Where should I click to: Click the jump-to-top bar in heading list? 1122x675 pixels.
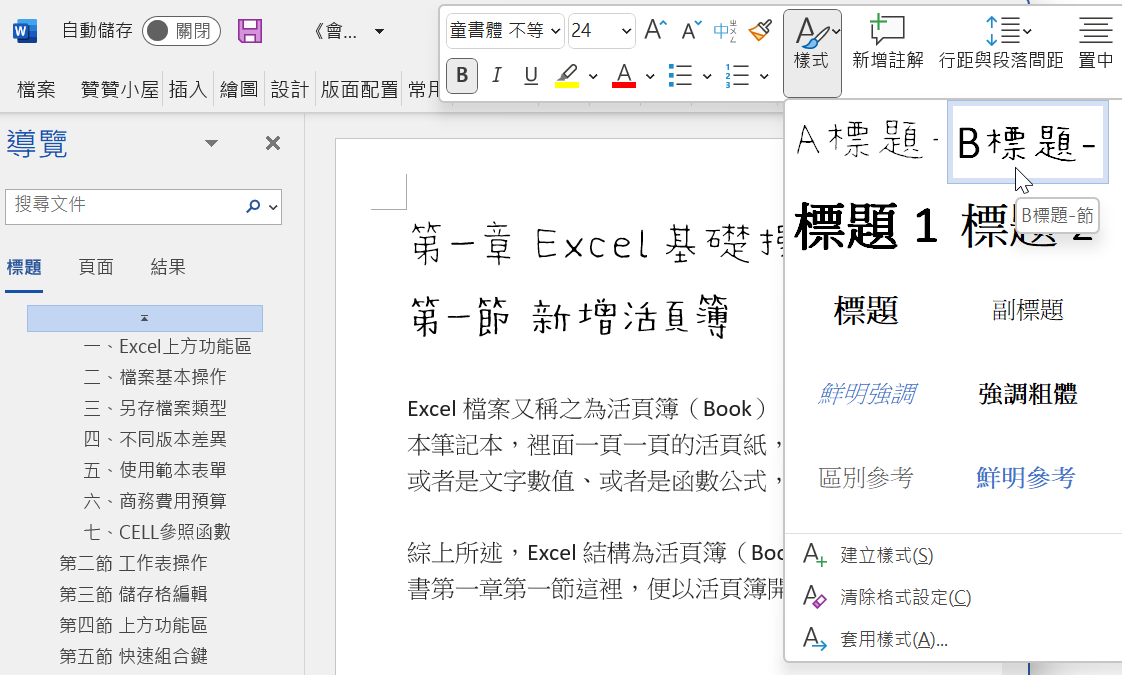145,318
